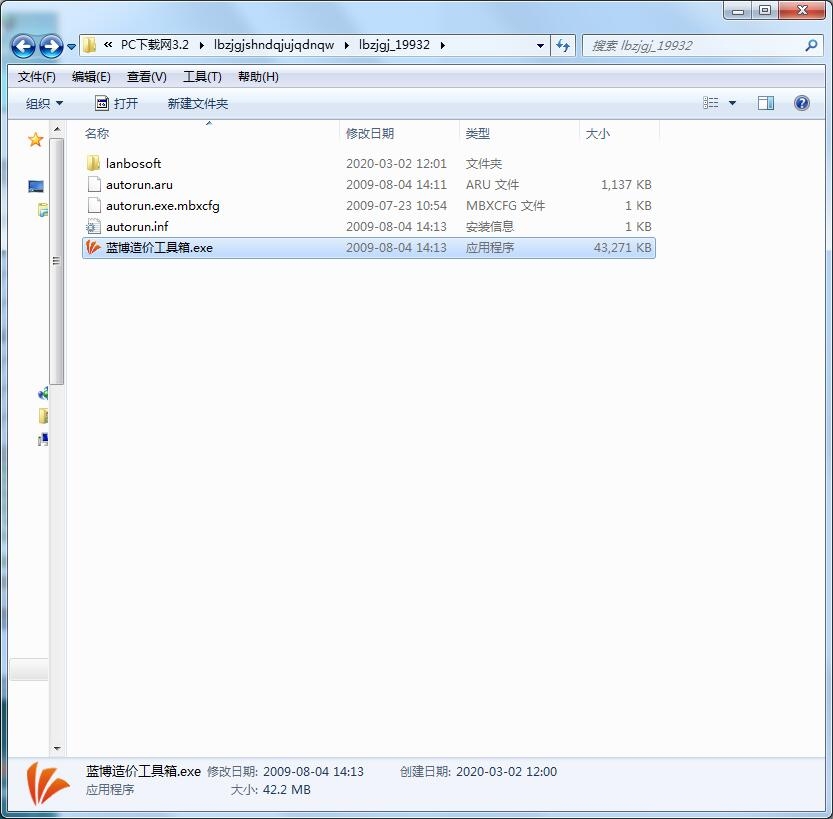Open the 编辑(E) menu
Viewport: 833px width, 819px height.
pos(91,77)
